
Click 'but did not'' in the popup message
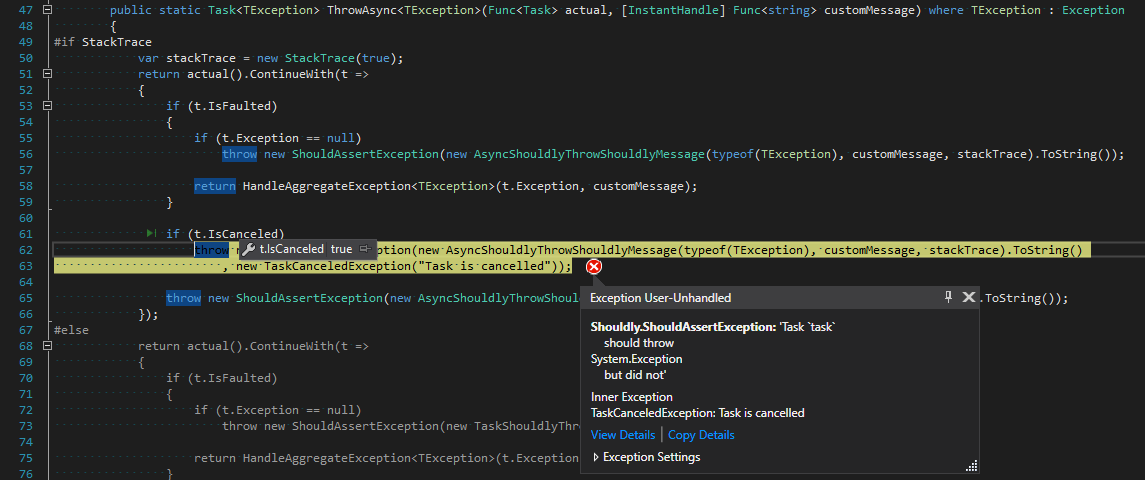(635, 375)
